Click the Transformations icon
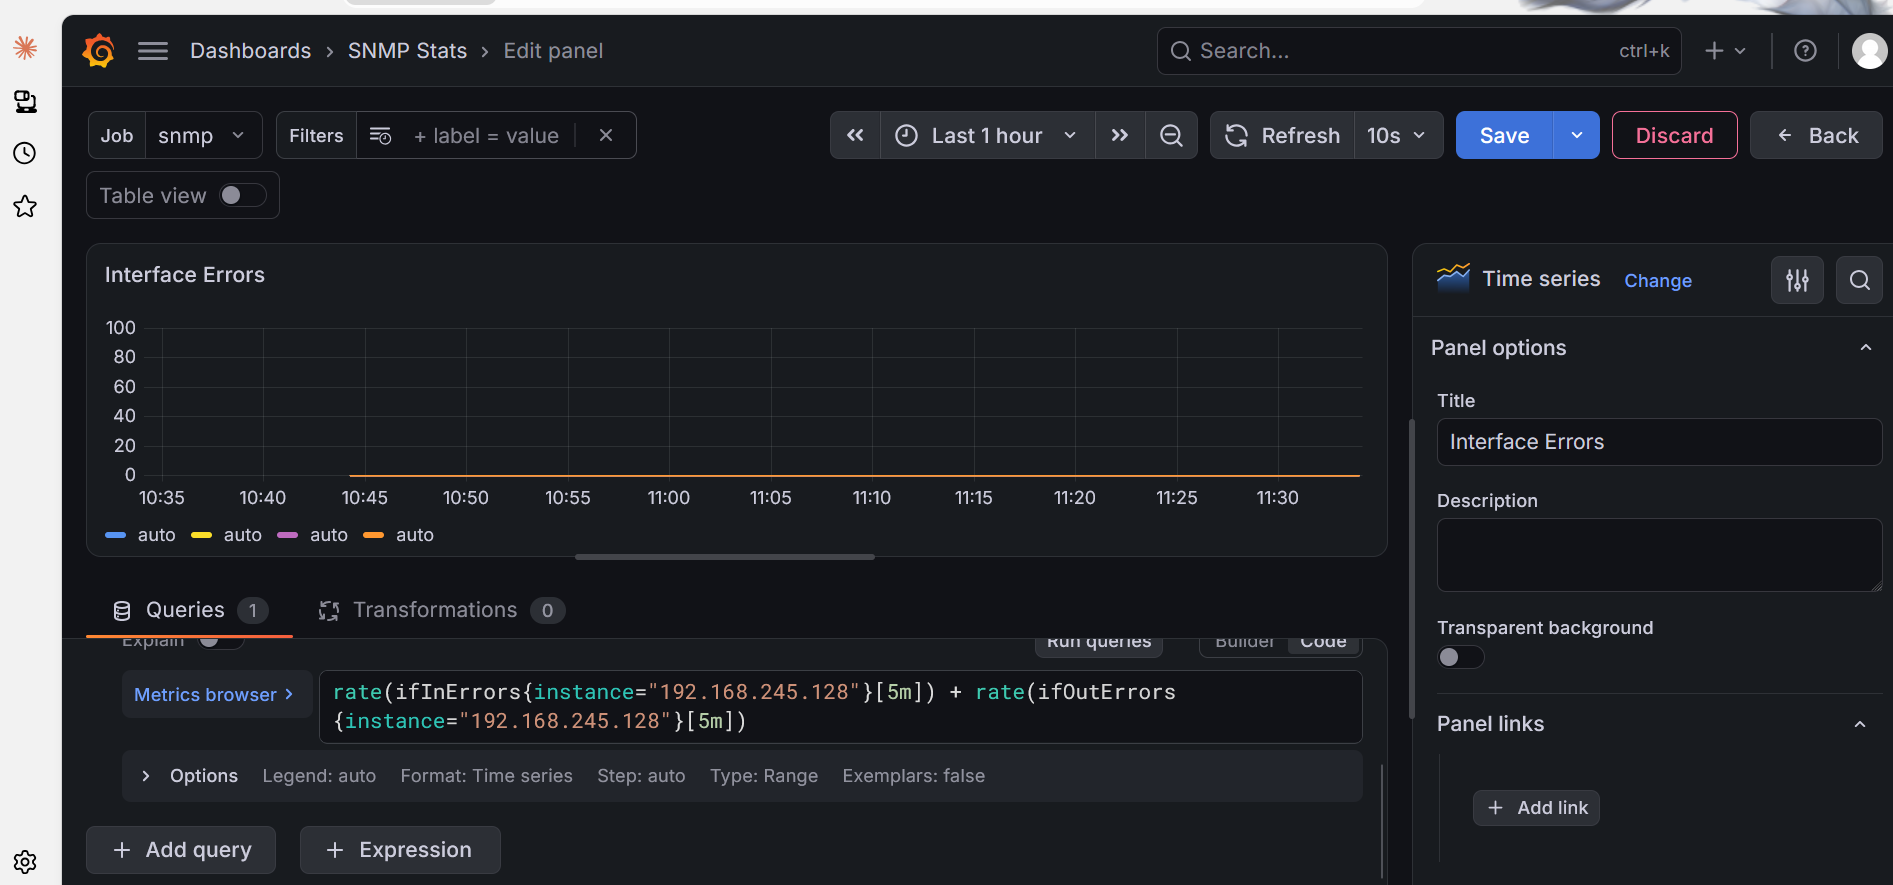1893x885 pixels. click(x=329, y=611)
